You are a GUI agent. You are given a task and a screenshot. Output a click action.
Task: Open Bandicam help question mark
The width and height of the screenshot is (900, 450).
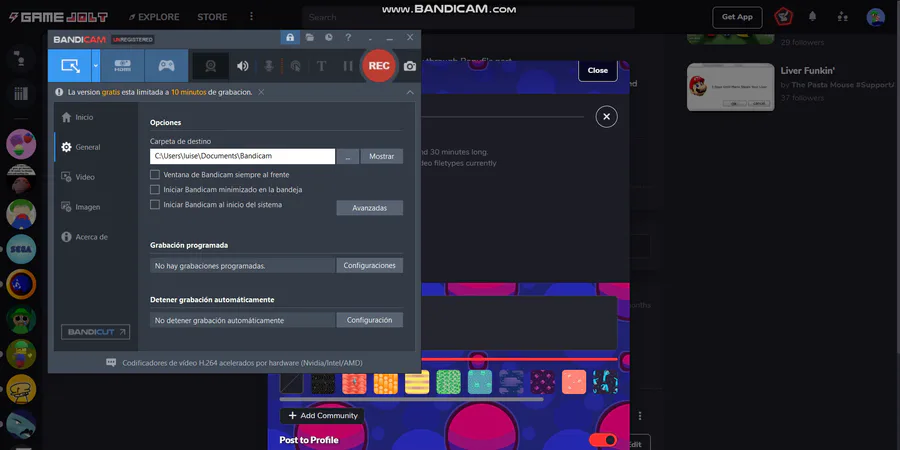tap(348, 37)
